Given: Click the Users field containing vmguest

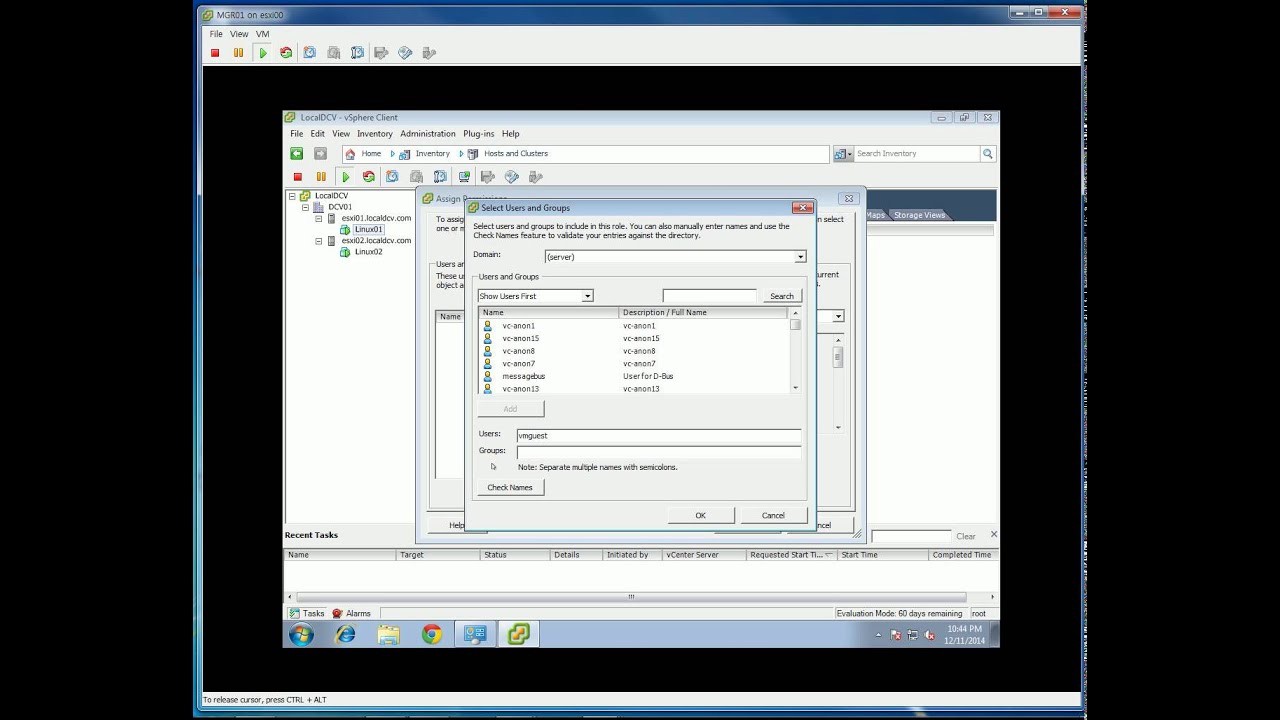Looking at the screenshot, I should (x=659, y=436).
